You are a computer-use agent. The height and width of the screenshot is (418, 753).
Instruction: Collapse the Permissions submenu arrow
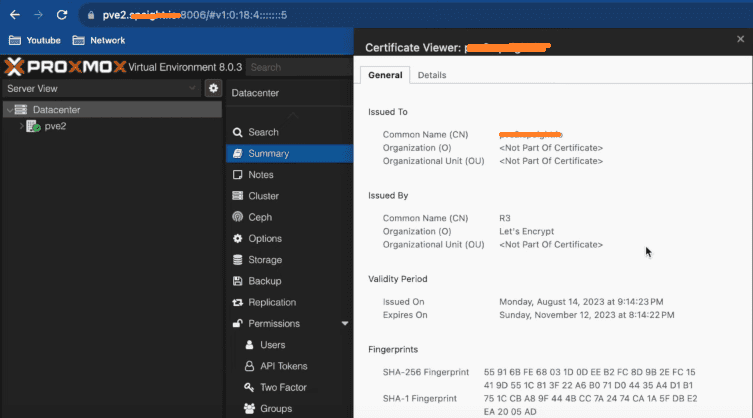[x=345, y=323]
